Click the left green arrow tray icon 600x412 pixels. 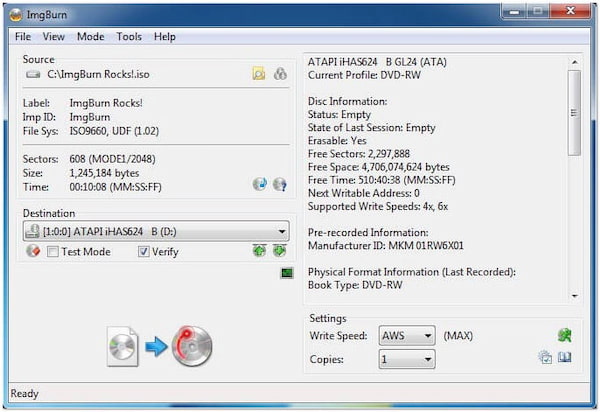coord(259,251)
